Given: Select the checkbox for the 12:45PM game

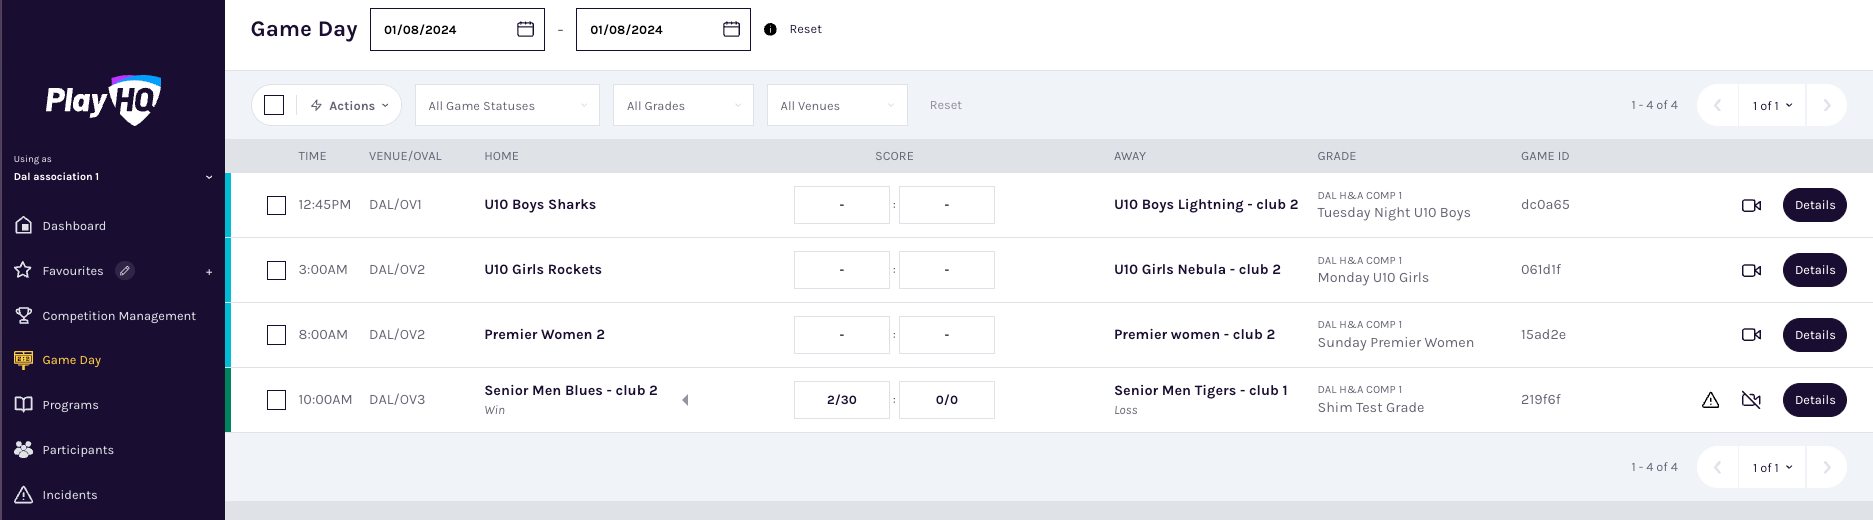Looking at the screenshot, I should pos(276,205).
